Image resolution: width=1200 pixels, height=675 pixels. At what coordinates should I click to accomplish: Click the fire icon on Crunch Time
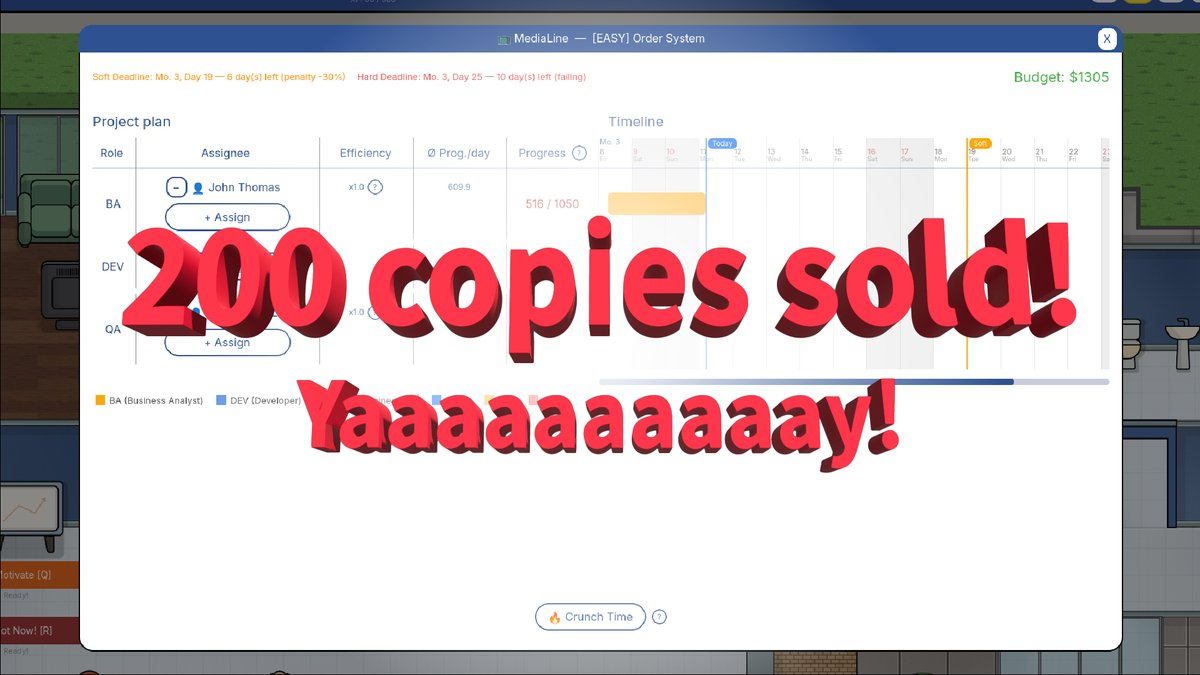(554, 617)
